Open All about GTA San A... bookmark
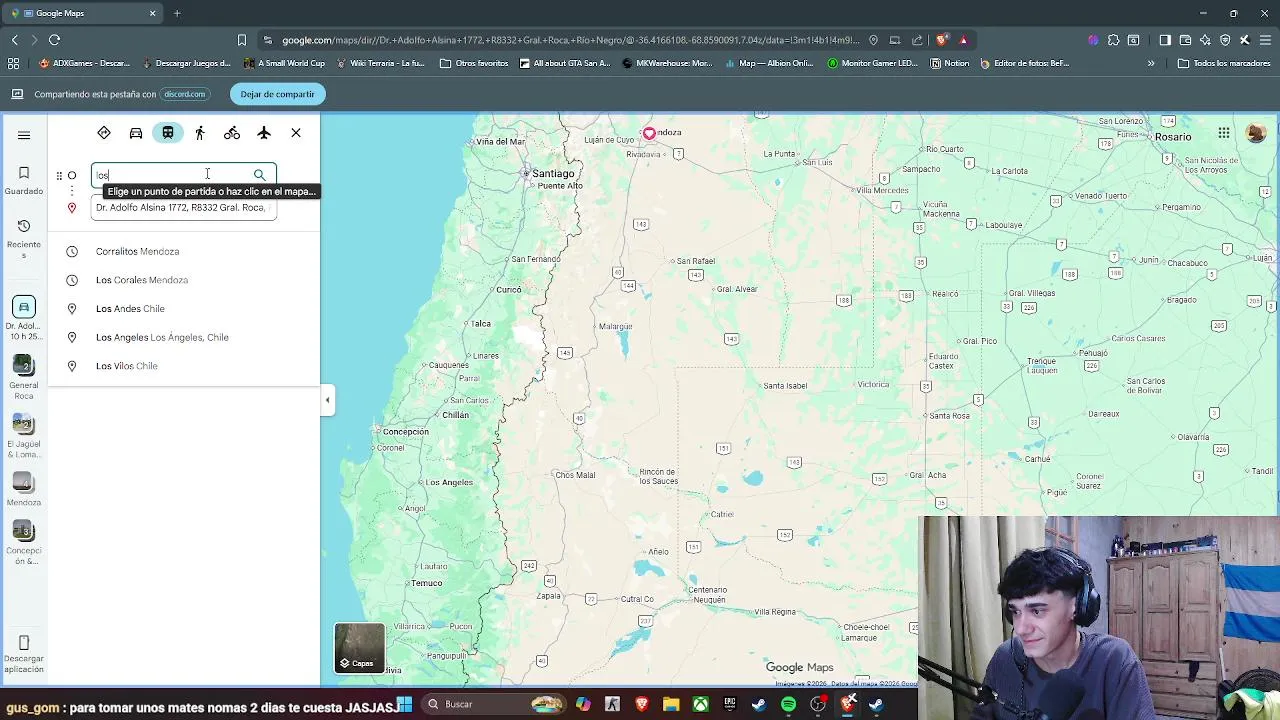The image size is (1280, 720). pyautogui.click(x=565, y=63)
